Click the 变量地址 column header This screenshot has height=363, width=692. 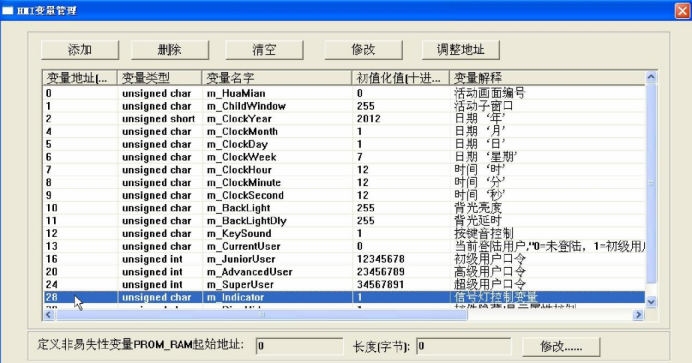[x=80, y=78]
